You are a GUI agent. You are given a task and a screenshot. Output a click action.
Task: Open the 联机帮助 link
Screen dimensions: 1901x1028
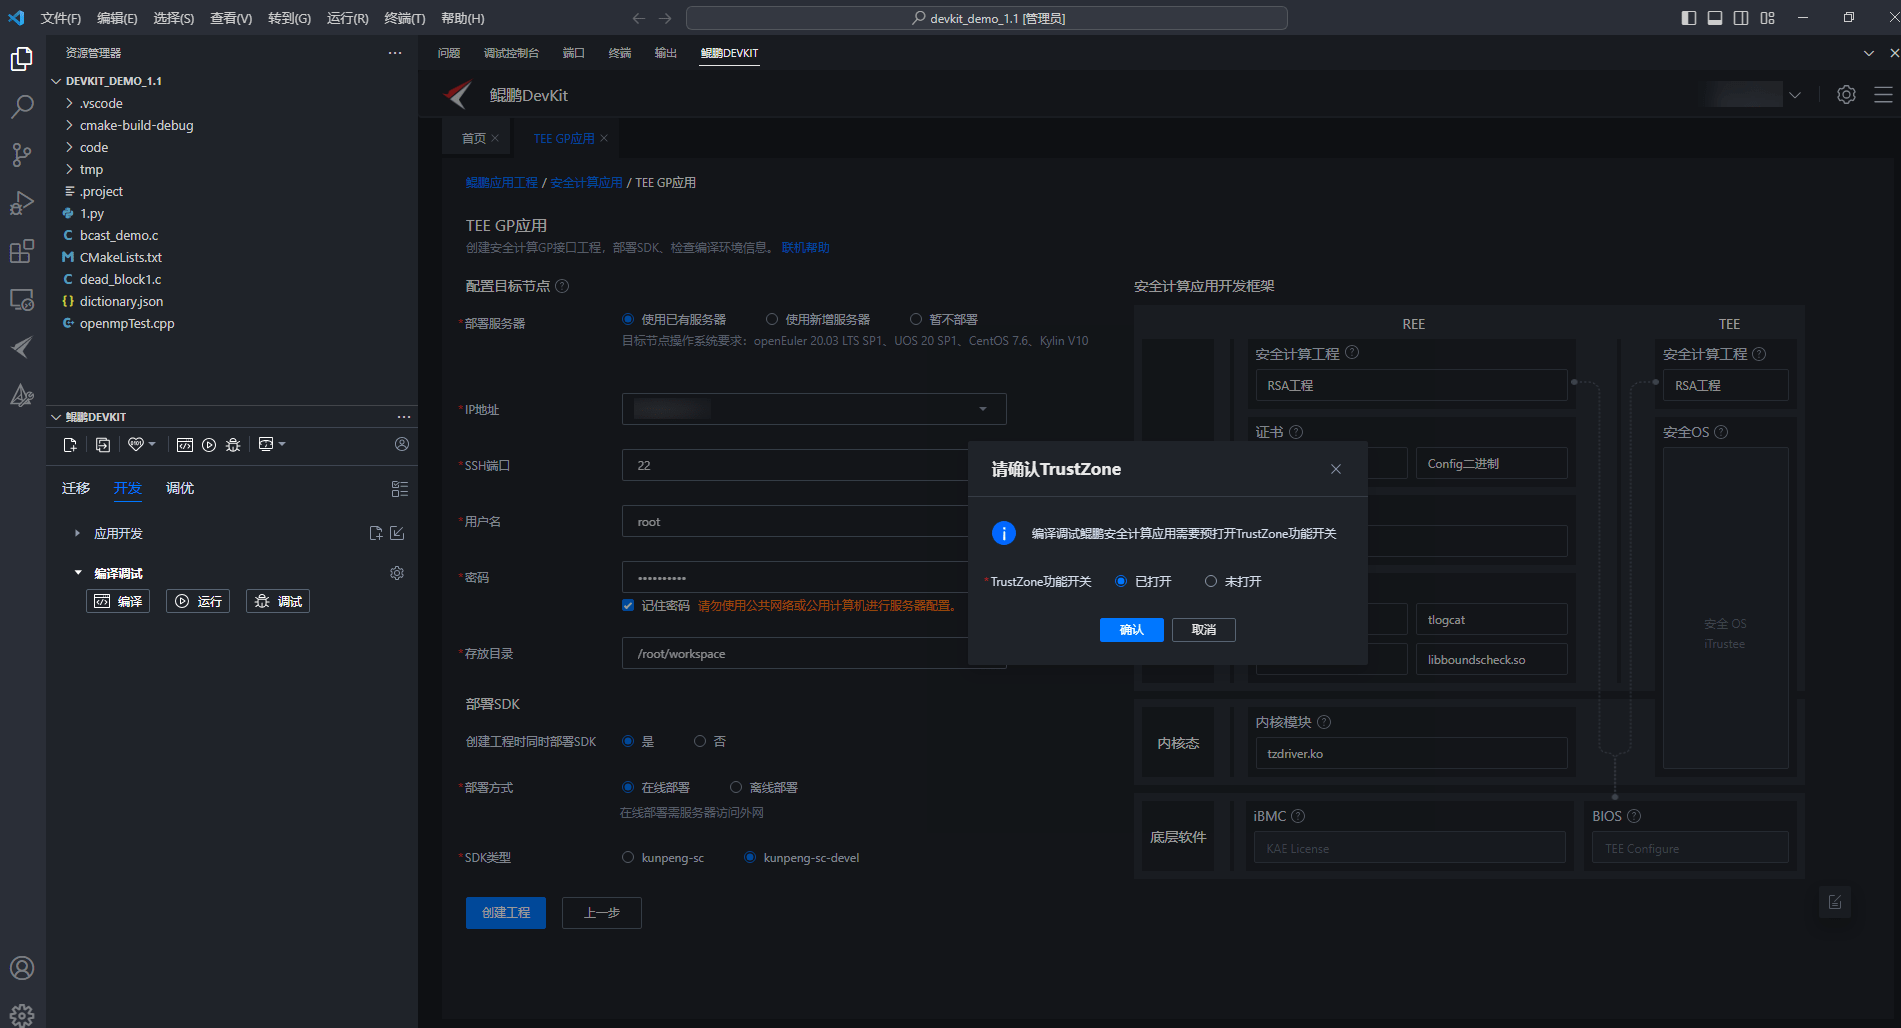(805, 247)
